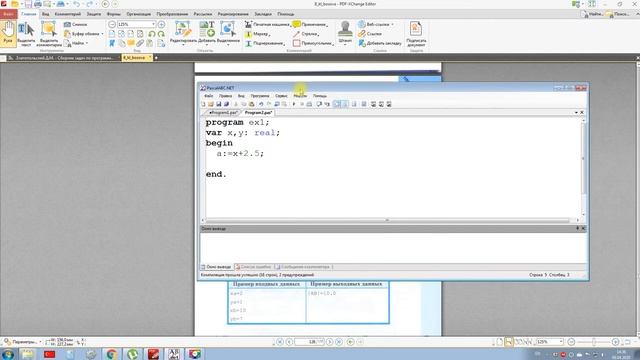Open the Edit (Редактировать) objects tool
Image resolution: width=640 pixels, height=360 pixels.
tap(183, 33)
